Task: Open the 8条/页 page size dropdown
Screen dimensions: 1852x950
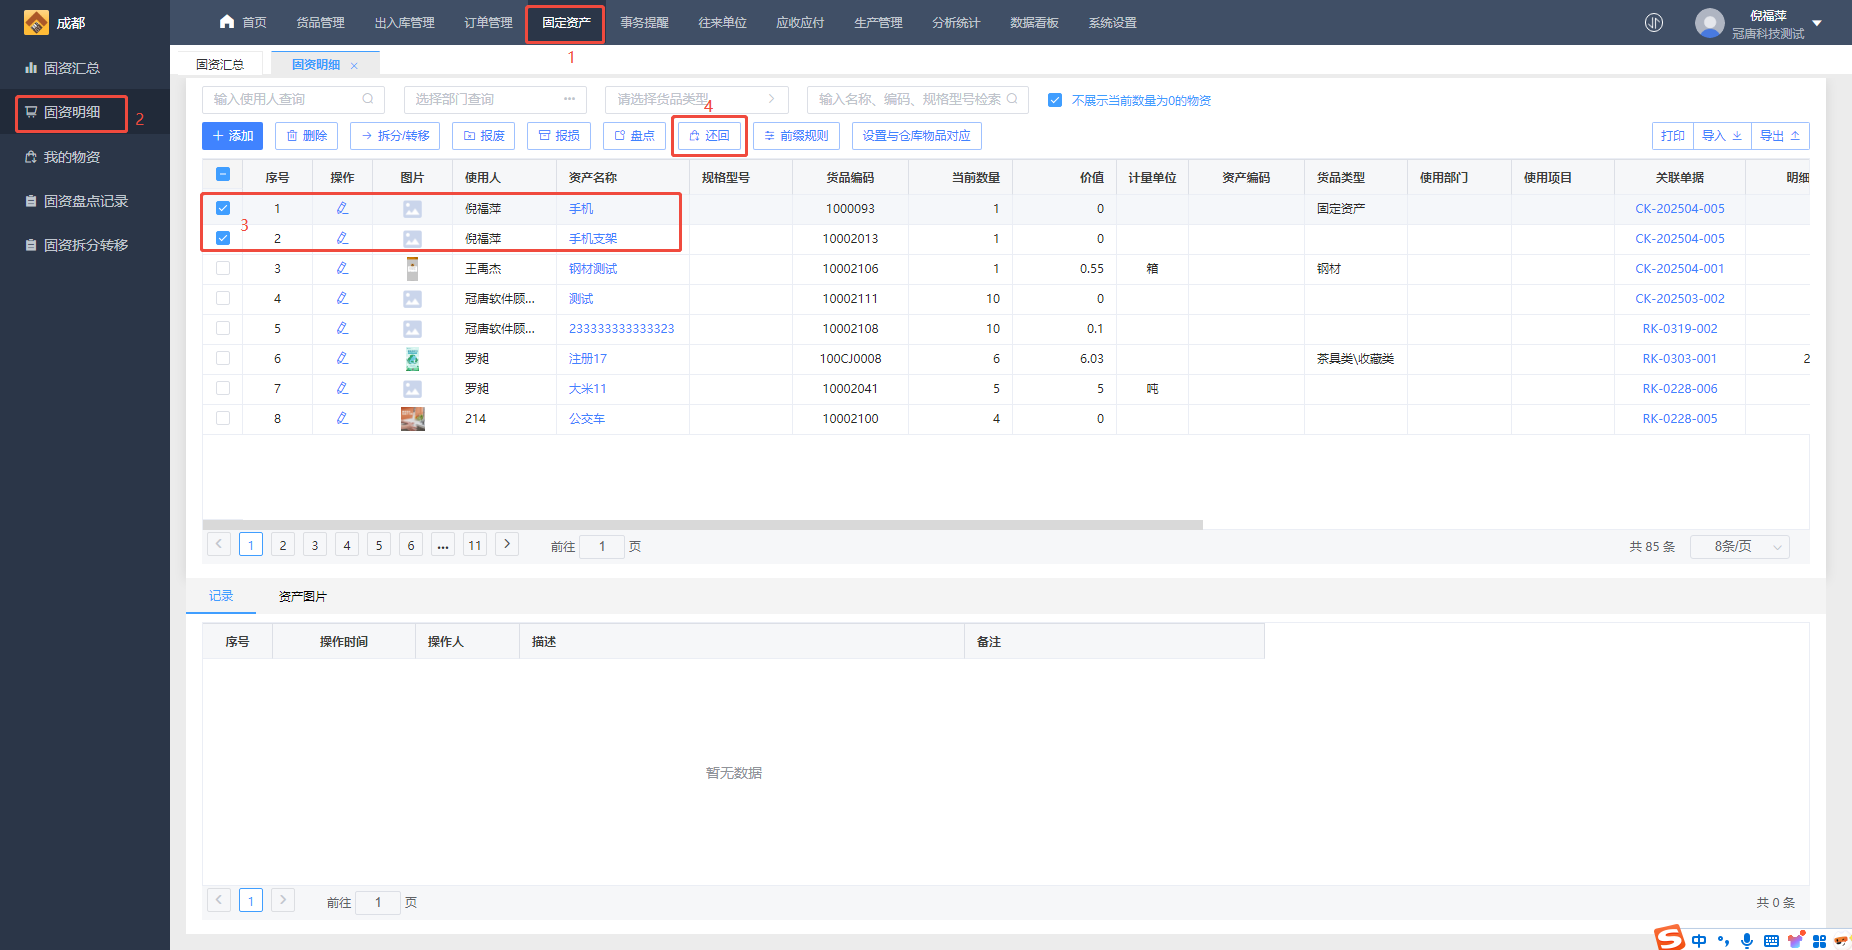Action: coord(1739,546)
